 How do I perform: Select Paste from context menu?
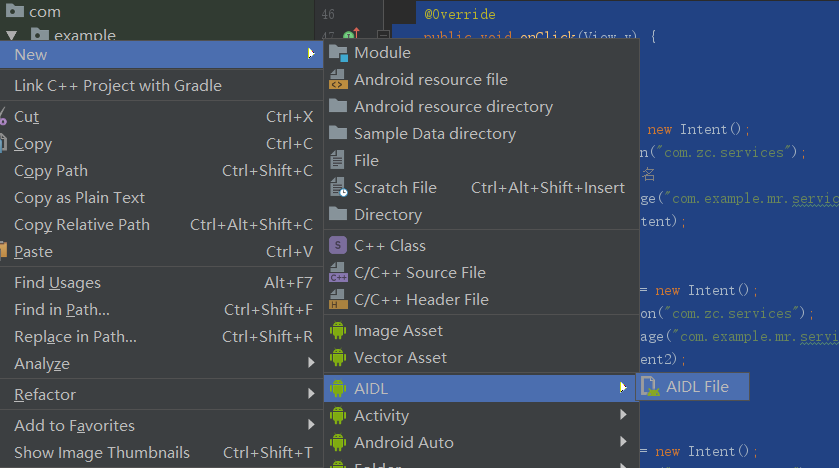pos(161,251)
